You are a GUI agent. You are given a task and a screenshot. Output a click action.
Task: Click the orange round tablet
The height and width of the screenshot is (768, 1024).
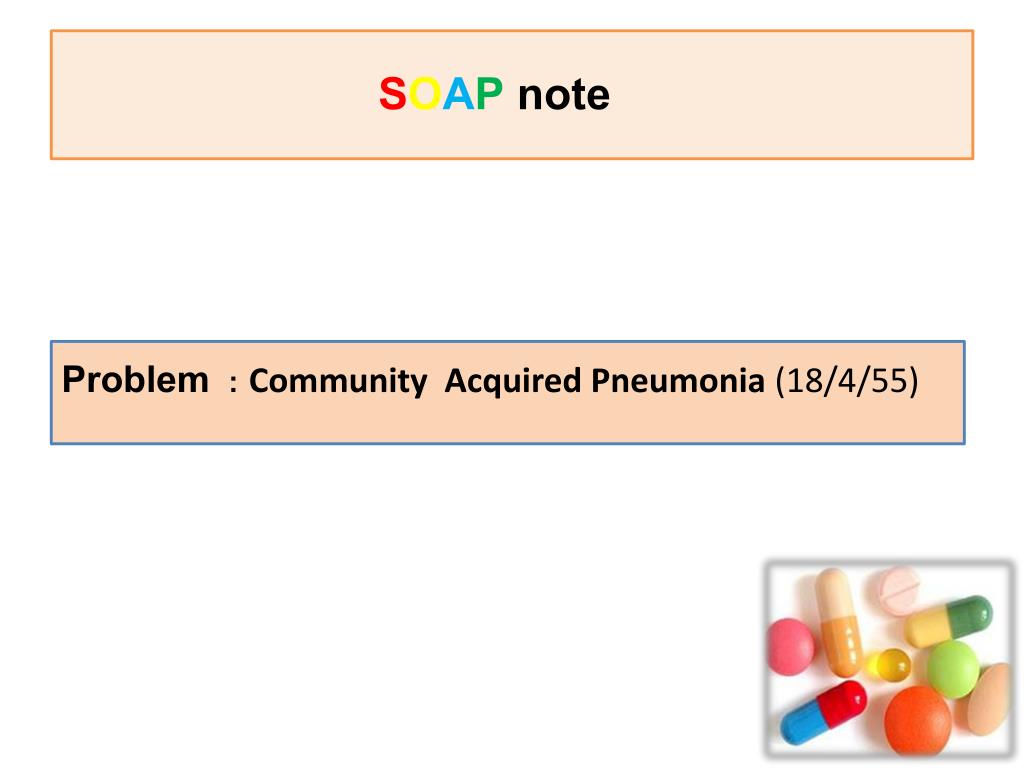[918, 719]
